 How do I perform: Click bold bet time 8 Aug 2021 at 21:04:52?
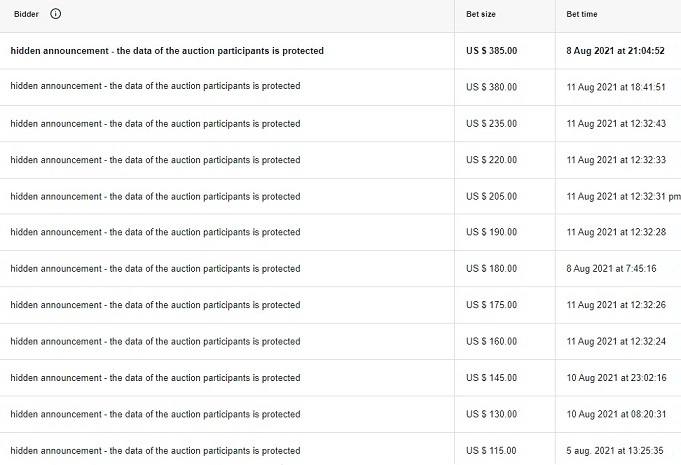(x=615, y=51)
